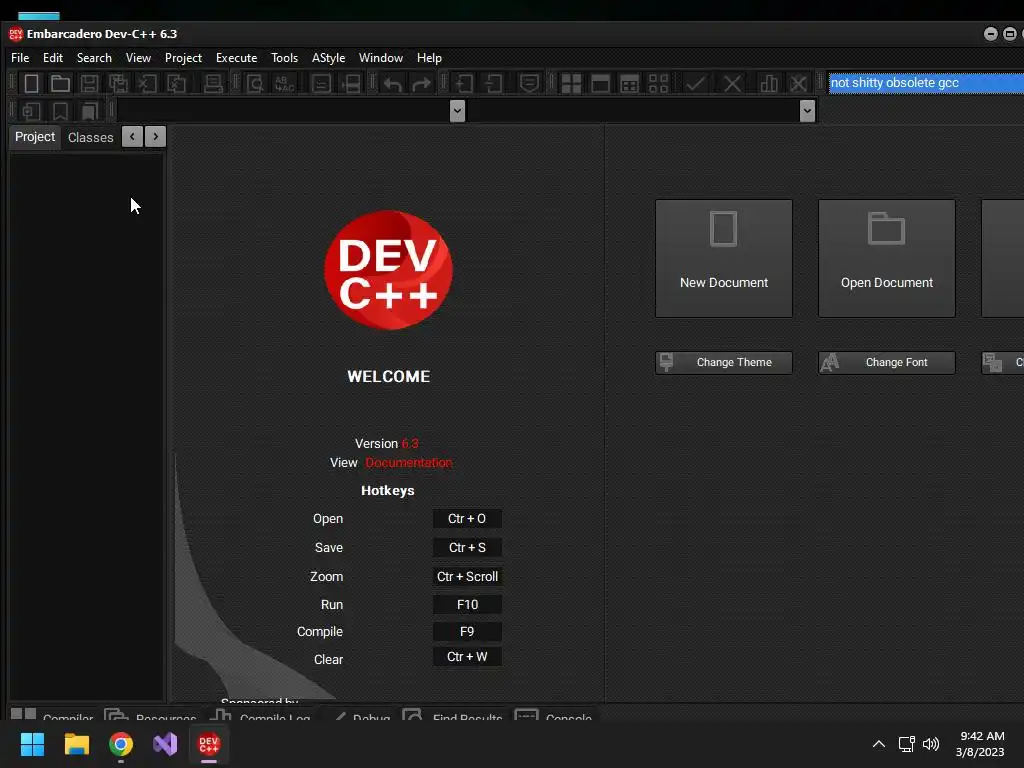Viewport: 1024px width, 768px height.
Task: Click the Print toolbar icon
Action: click(x=213, y=84)
